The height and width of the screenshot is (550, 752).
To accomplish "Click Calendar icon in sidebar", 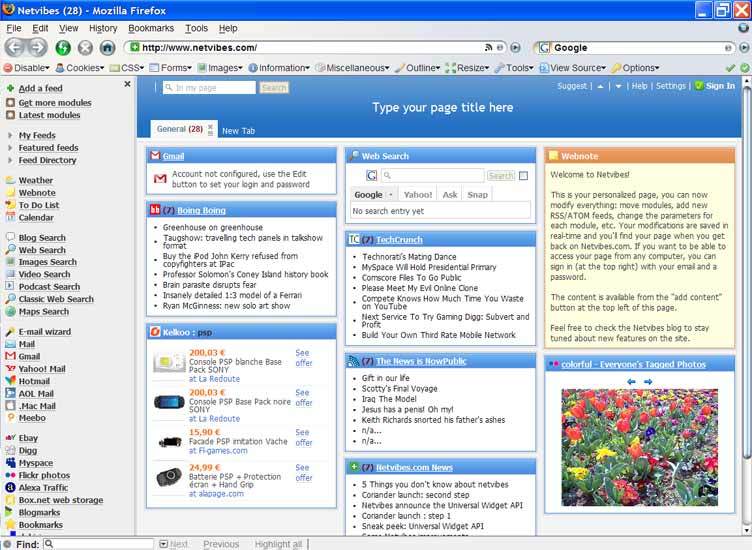I will (x=10, y=217).
